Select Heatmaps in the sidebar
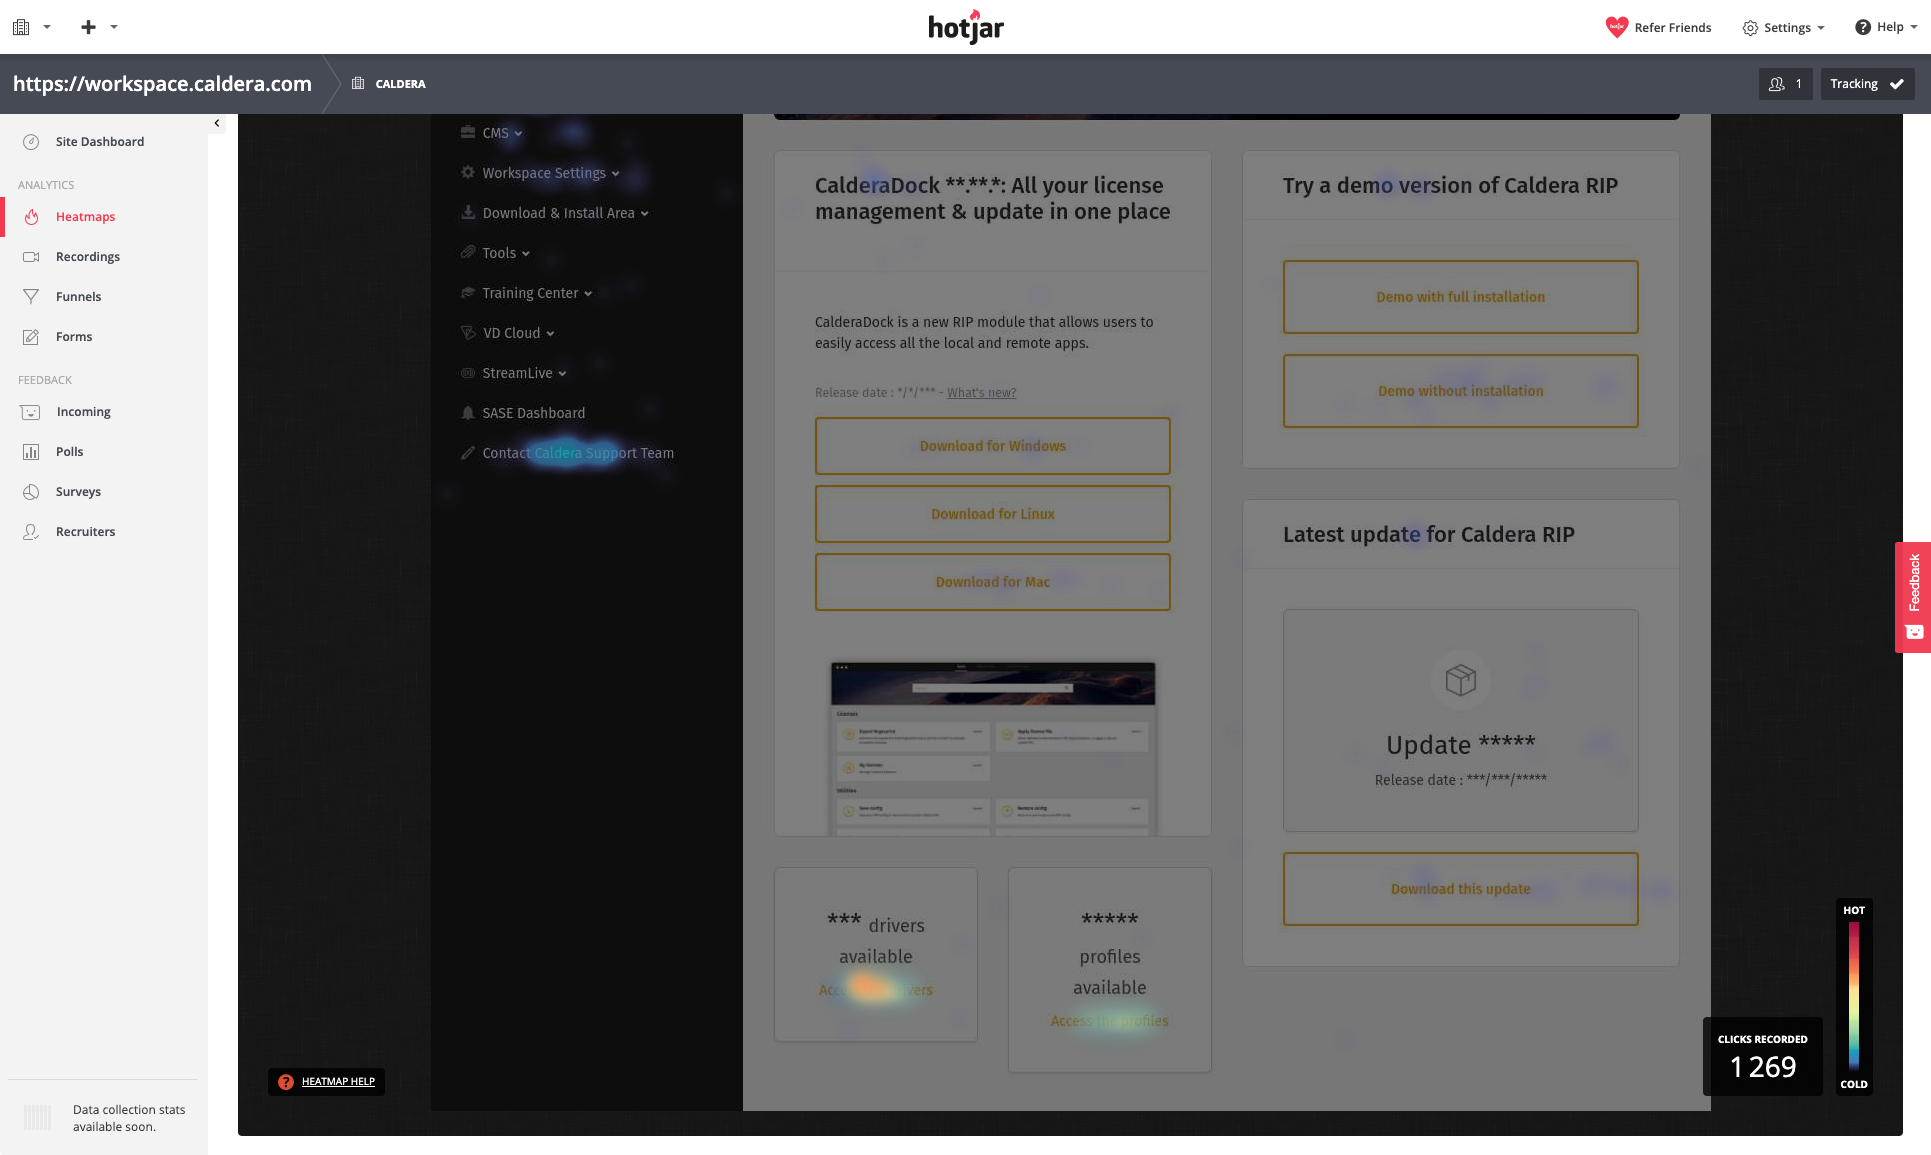Image resolution: width=1931 pixels, height=1155 pixels. point(85,217)
